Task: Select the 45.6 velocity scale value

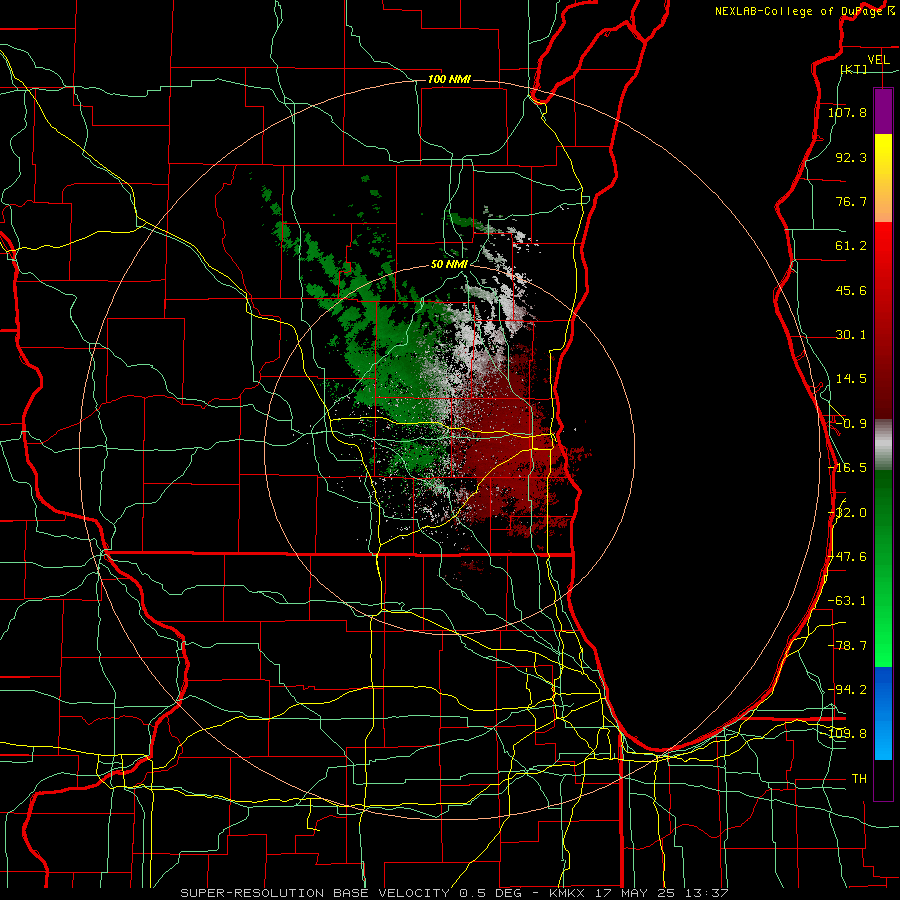Action: (851, 290)
